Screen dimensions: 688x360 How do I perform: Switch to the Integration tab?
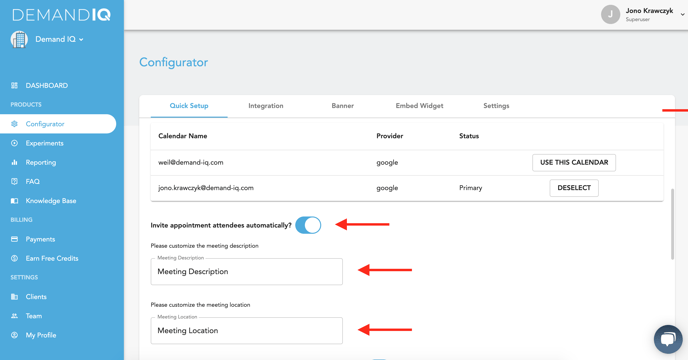tap(266, 106)
